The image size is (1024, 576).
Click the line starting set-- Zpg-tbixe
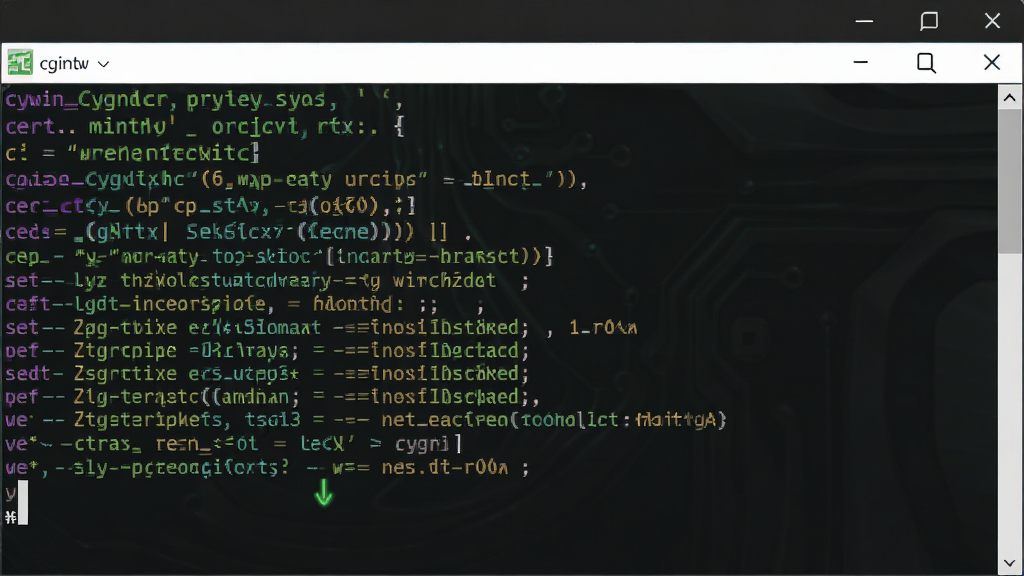point(321,327)
